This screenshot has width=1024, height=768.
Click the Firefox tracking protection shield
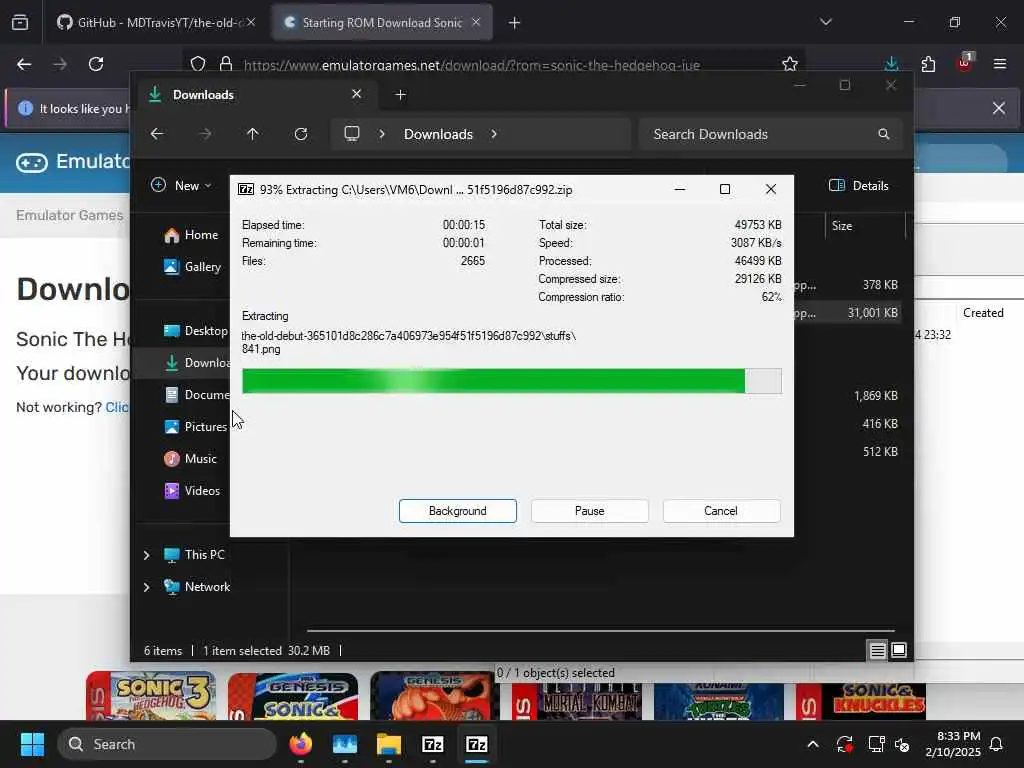198,64
